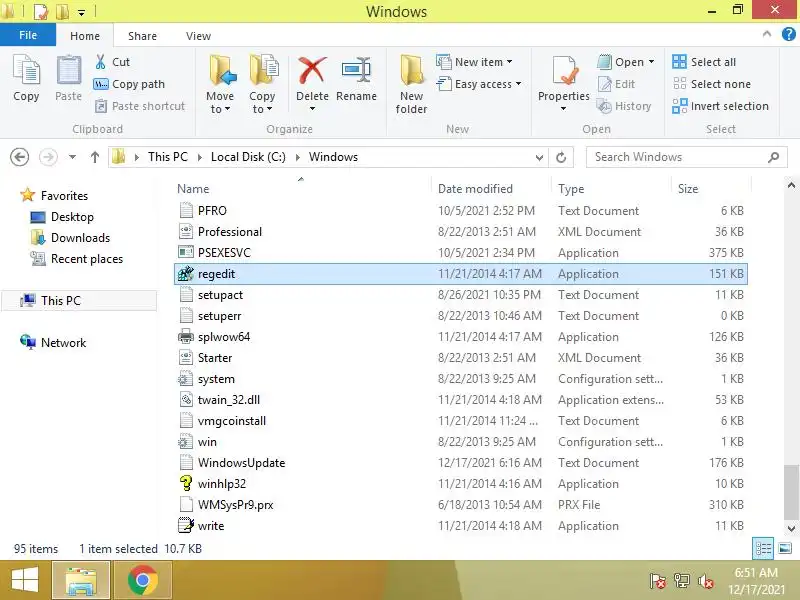Select the WindowsUpdate text document
This screenshot has width=800, height=600.
[x=461, y=463]
